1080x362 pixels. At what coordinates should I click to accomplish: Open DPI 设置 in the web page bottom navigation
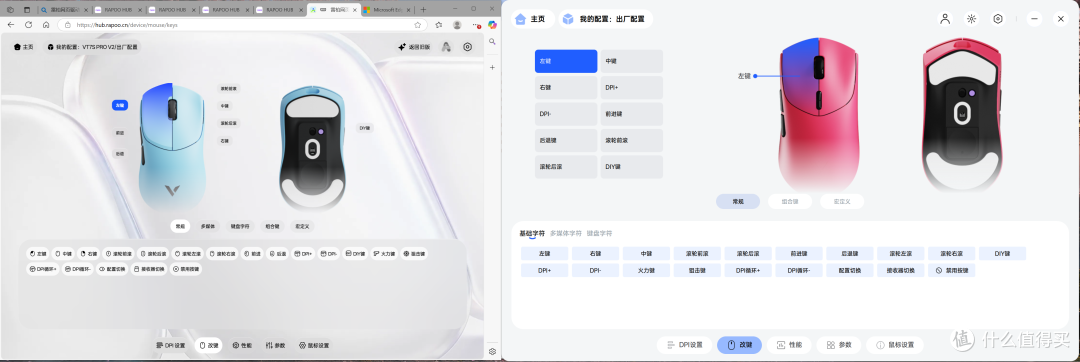click(171, 345)
